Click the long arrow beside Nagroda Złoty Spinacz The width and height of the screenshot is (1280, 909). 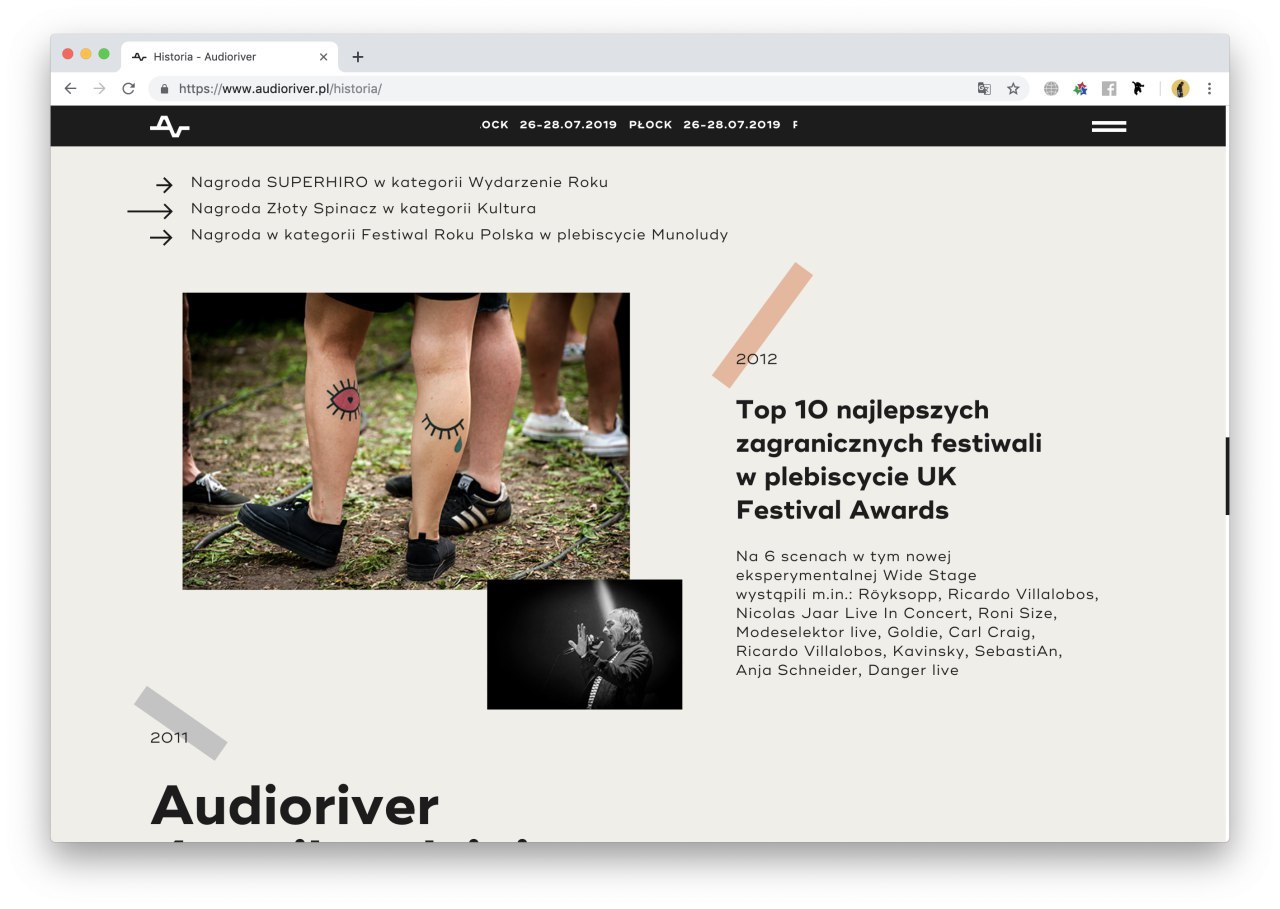(x=150, y=211)
